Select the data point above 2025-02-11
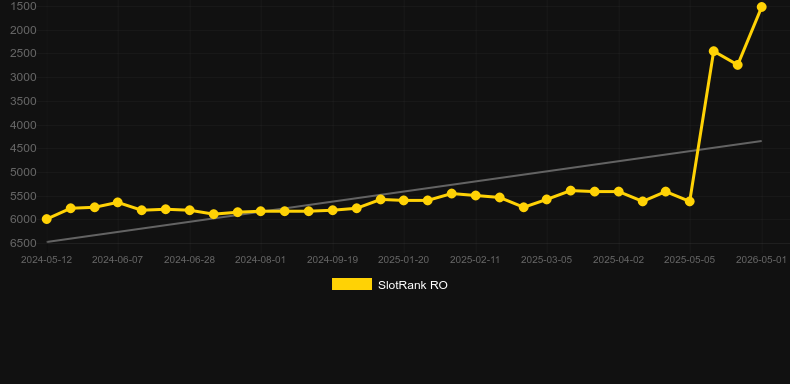Image resolution: width=790 pixels, height=384 pixels. coord(476,196)
